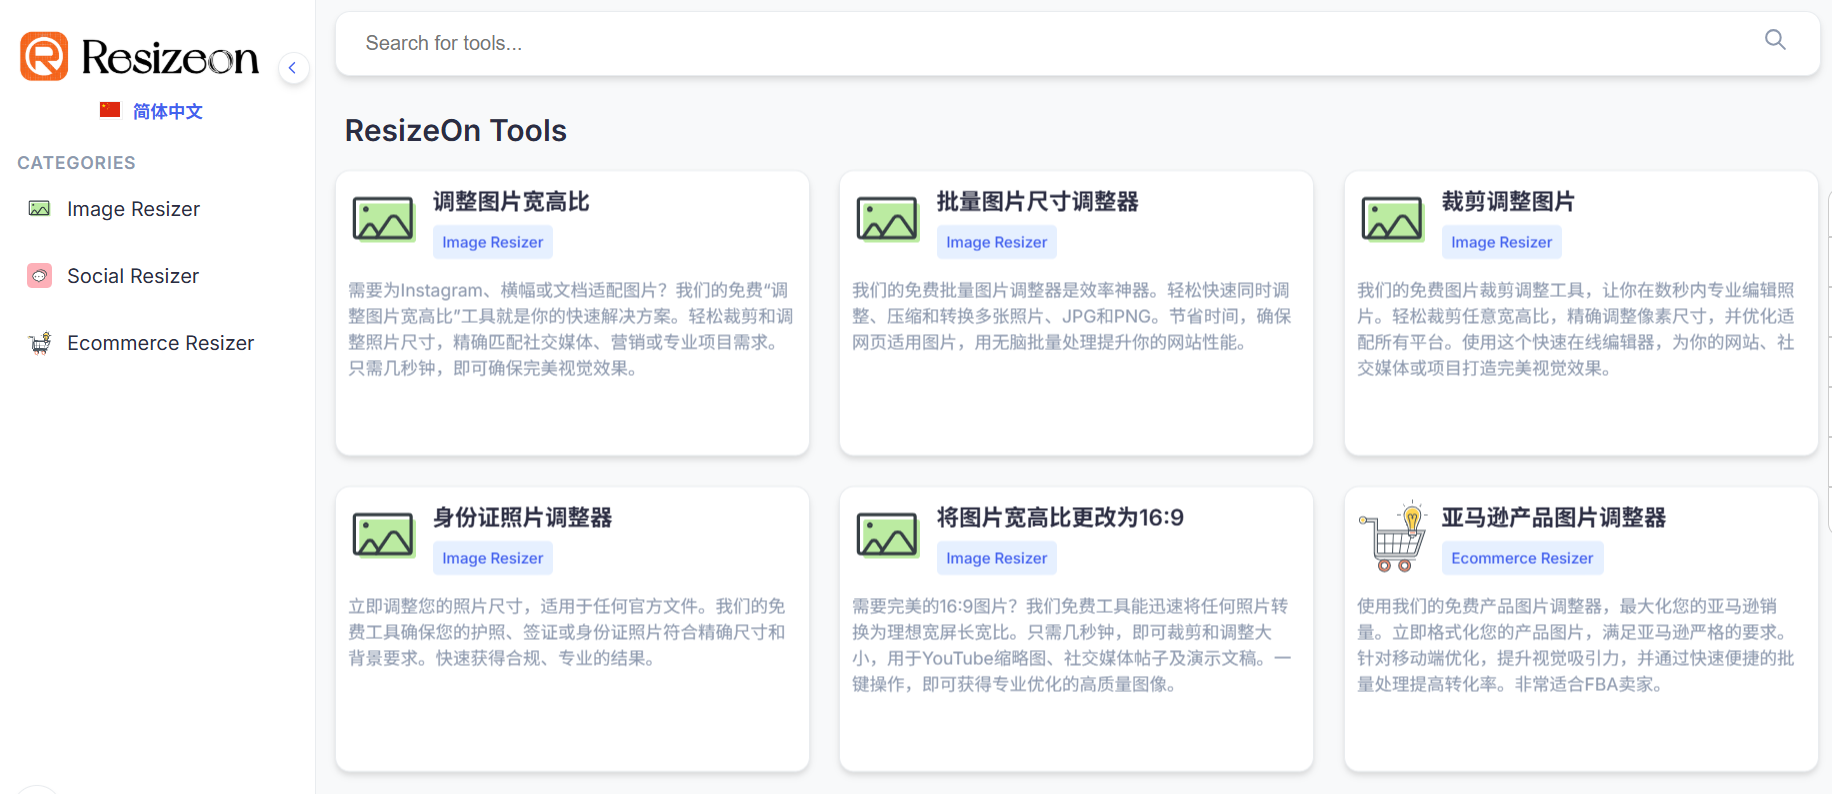Viewport: 1832px width, 794px height.
Task: Click the image icon on 裁剪调整图片 card
Action: (1393, 219)
